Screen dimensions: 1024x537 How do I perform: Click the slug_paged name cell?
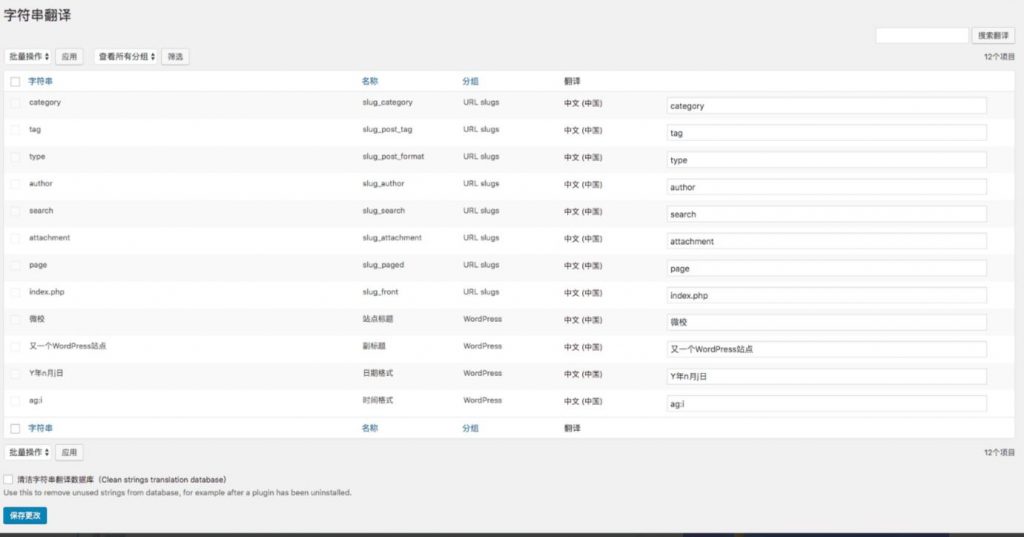coord(383,265)
